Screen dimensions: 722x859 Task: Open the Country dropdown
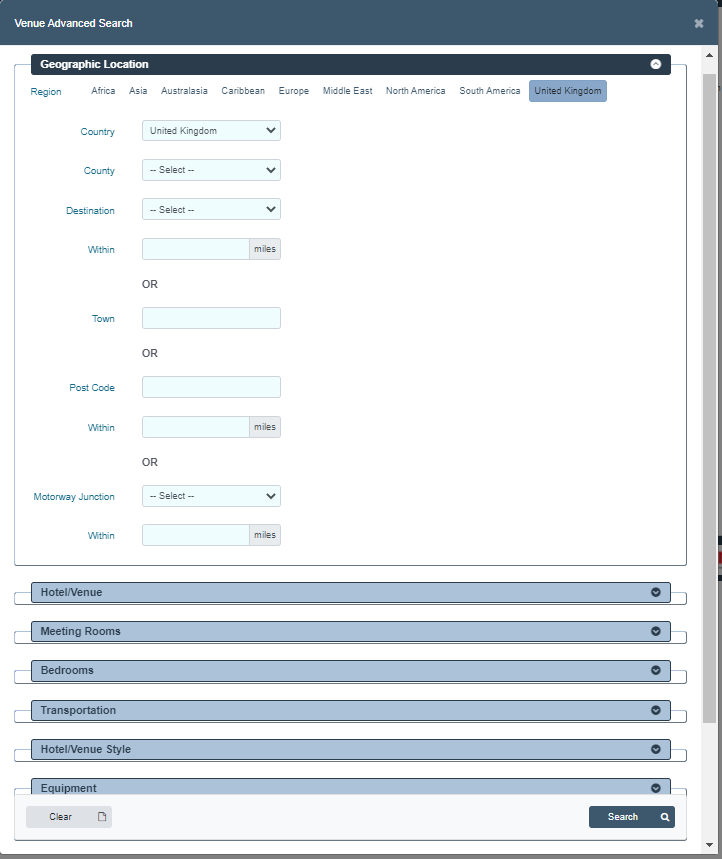coord(211,131)
